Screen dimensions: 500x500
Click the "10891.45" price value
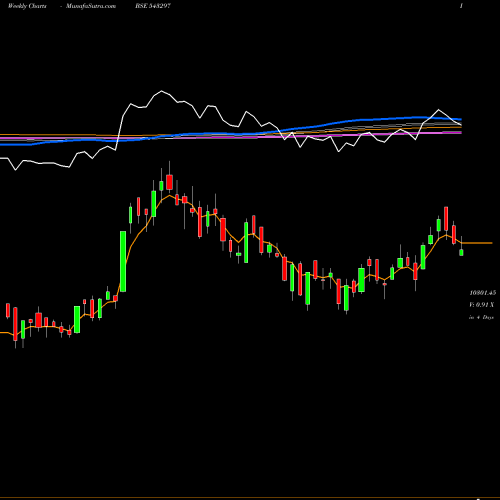click(x=483, y=293)
